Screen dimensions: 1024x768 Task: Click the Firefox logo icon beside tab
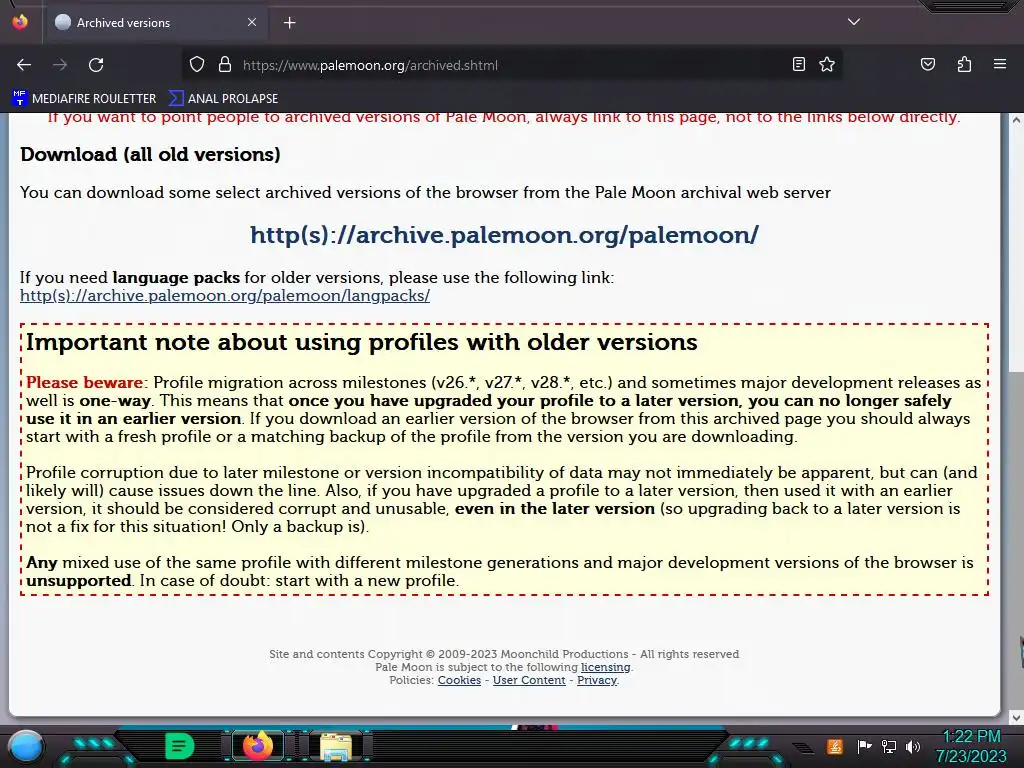click(20, 22)
